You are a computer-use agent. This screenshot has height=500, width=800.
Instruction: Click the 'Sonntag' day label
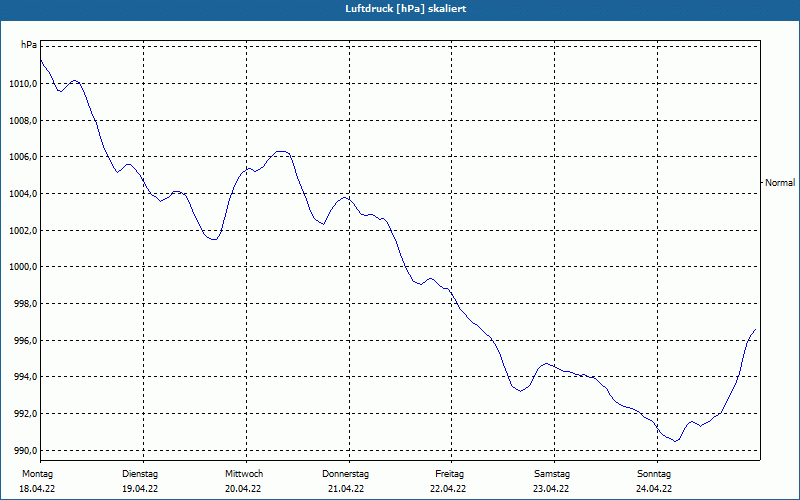click(x=654, y=474)
